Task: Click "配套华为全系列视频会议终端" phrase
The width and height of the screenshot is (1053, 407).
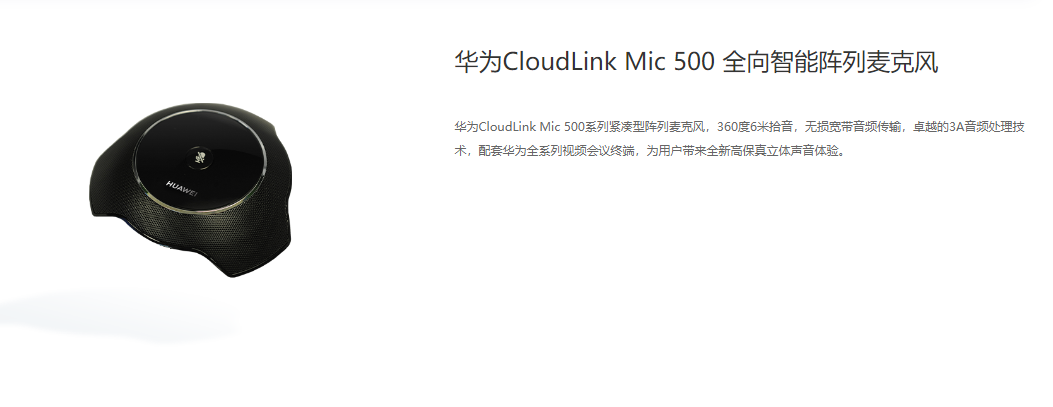Action: (x=556, y=150)
